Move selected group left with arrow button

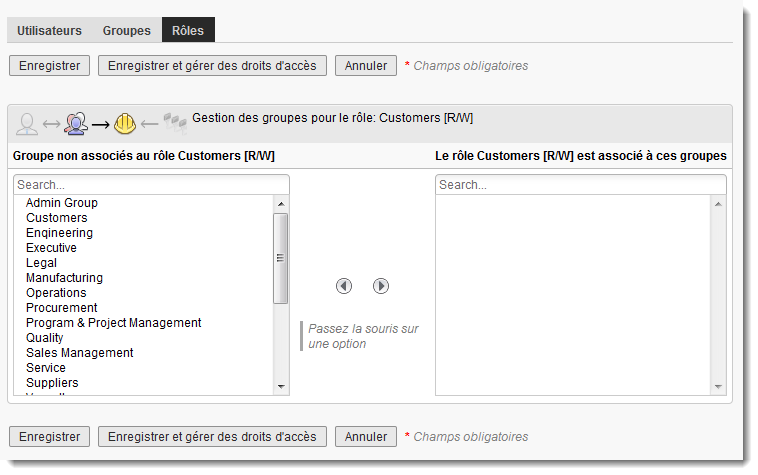(344, 286)
